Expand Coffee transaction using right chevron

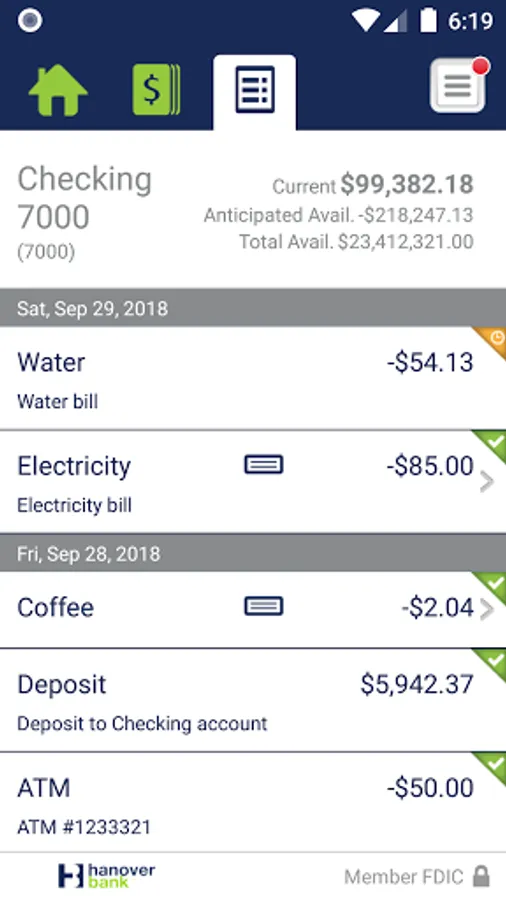point(486,610)
